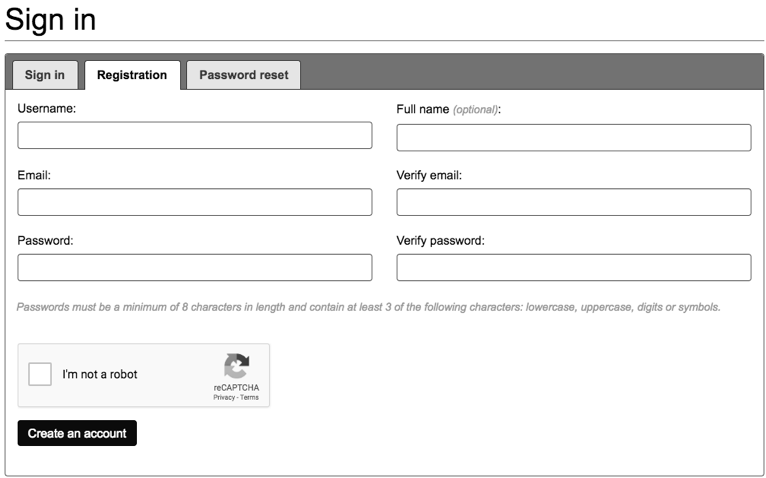Open the Password reset tab

[x=244, y=75]
